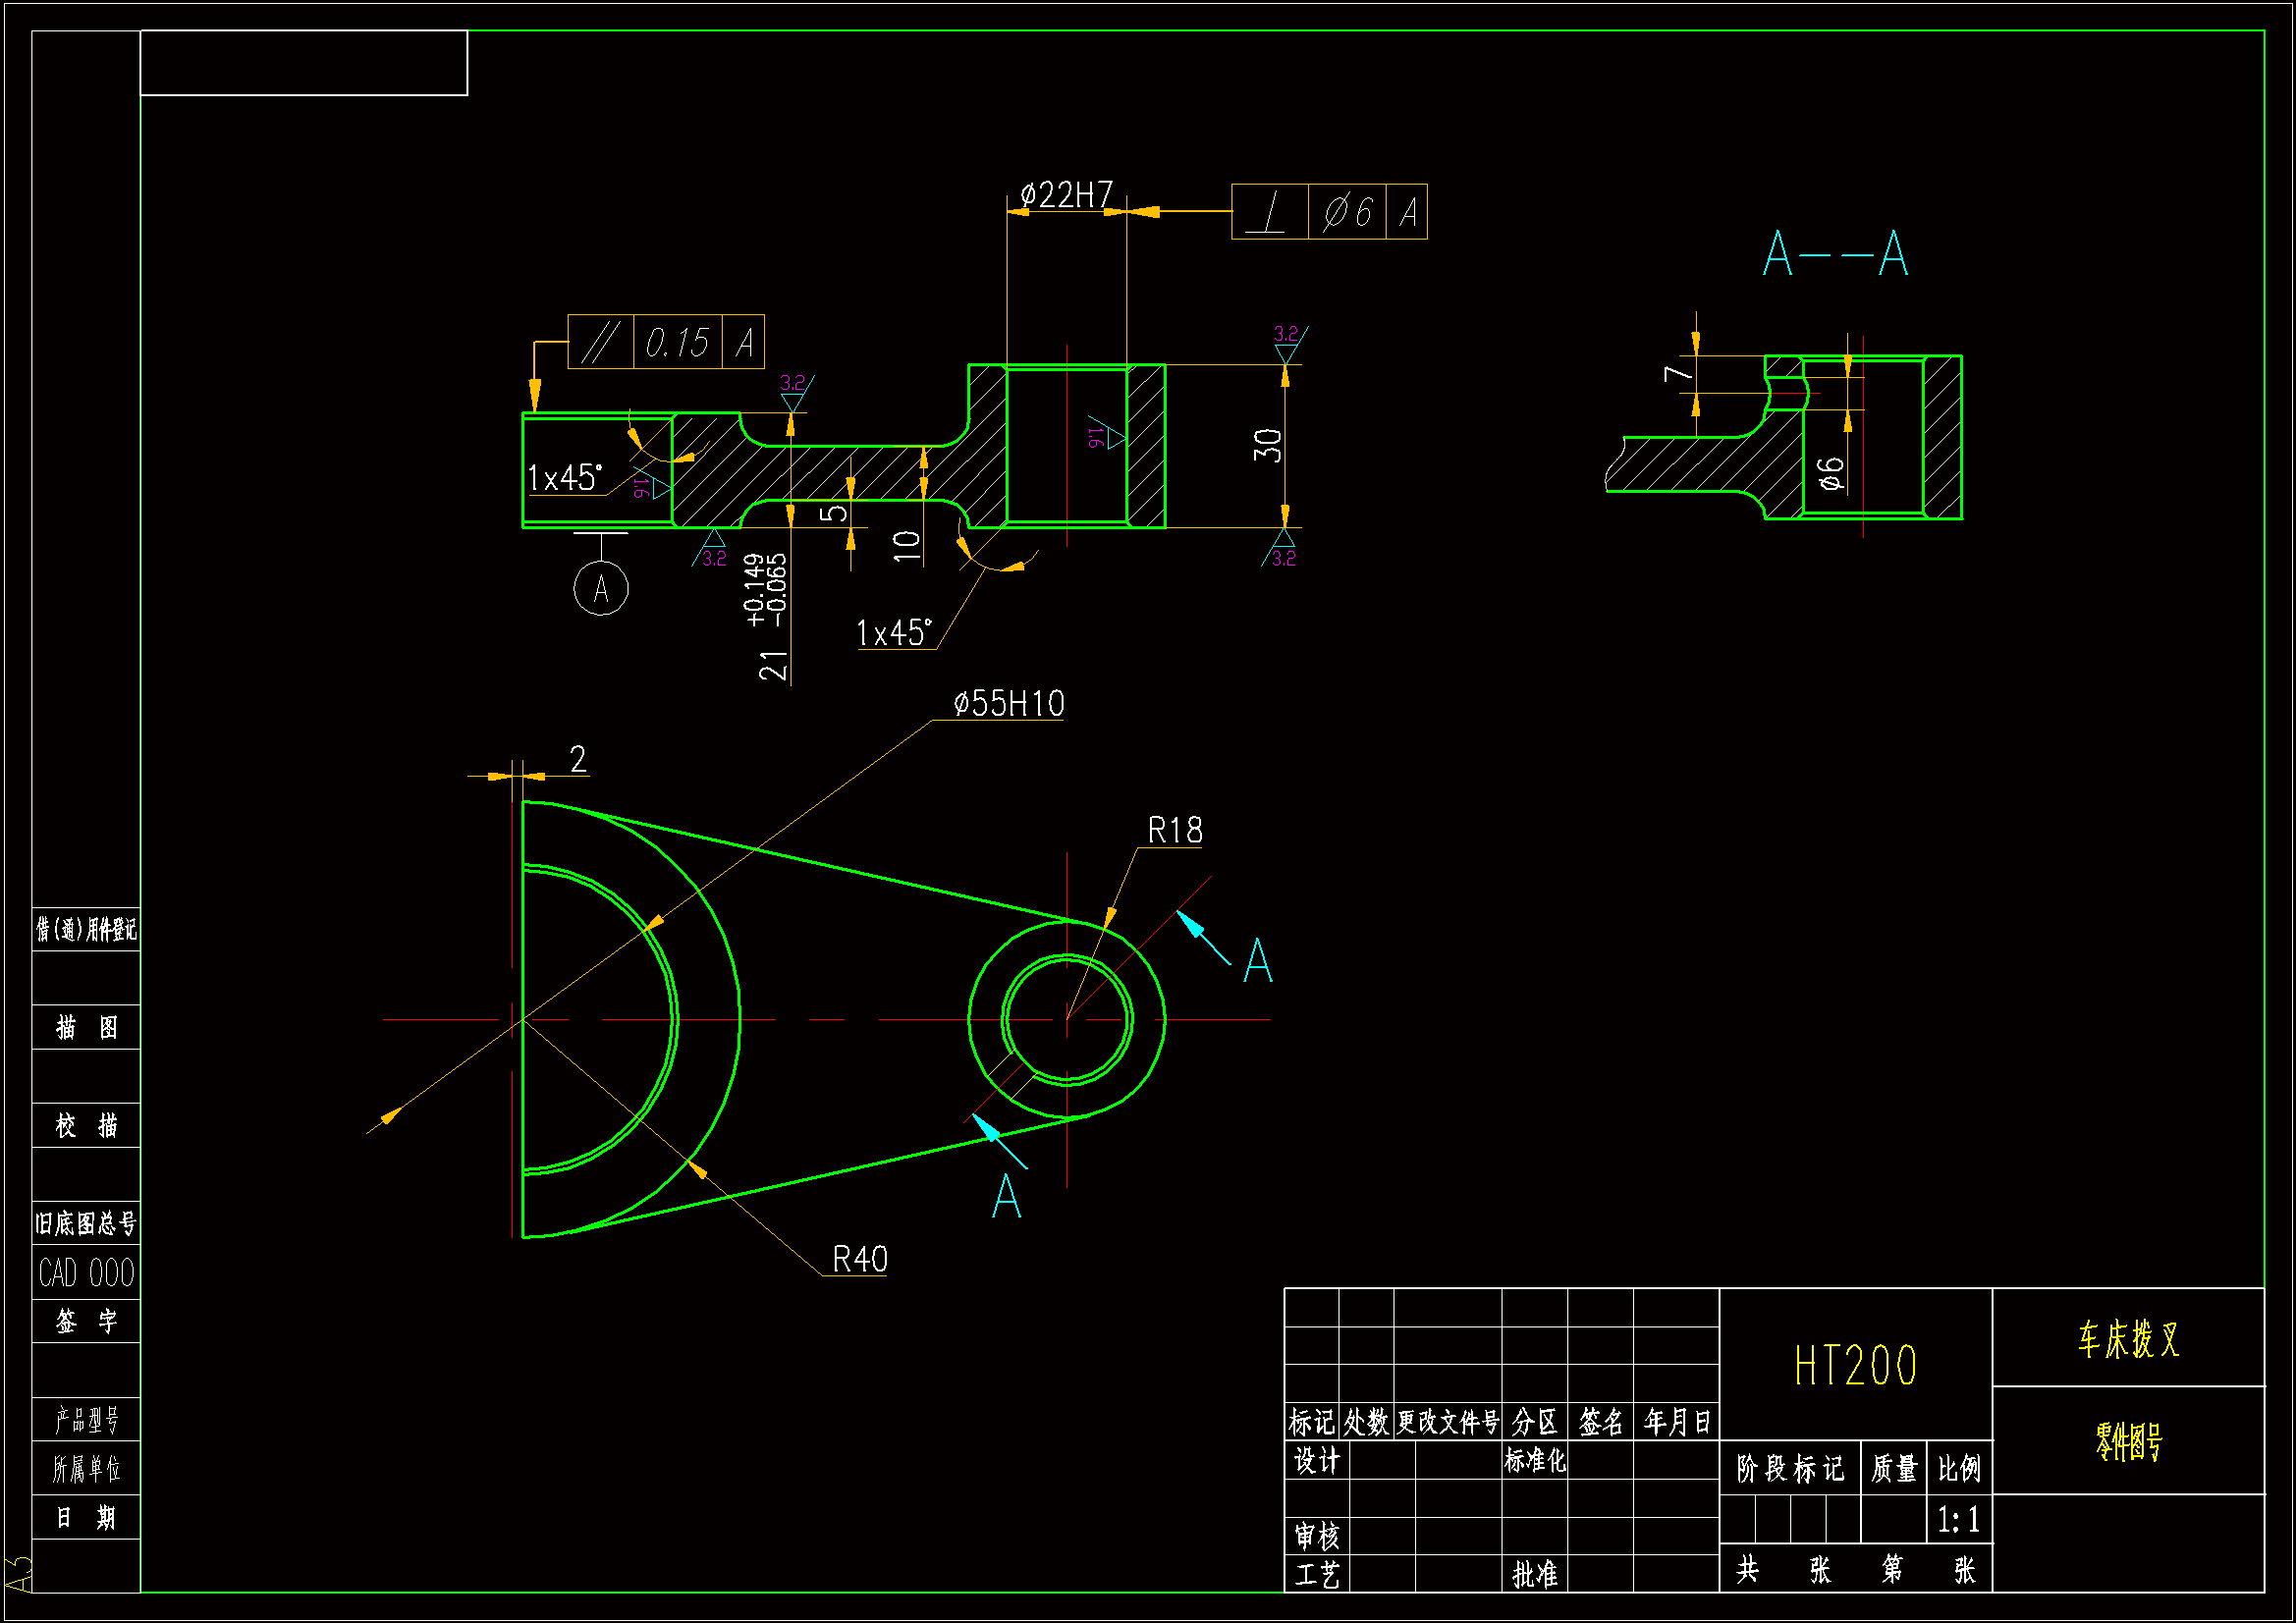Screen dimensions: 2296x1623
Task: Select the 车床拨叉 part name text
Action: click(x=2127, y=1339)
